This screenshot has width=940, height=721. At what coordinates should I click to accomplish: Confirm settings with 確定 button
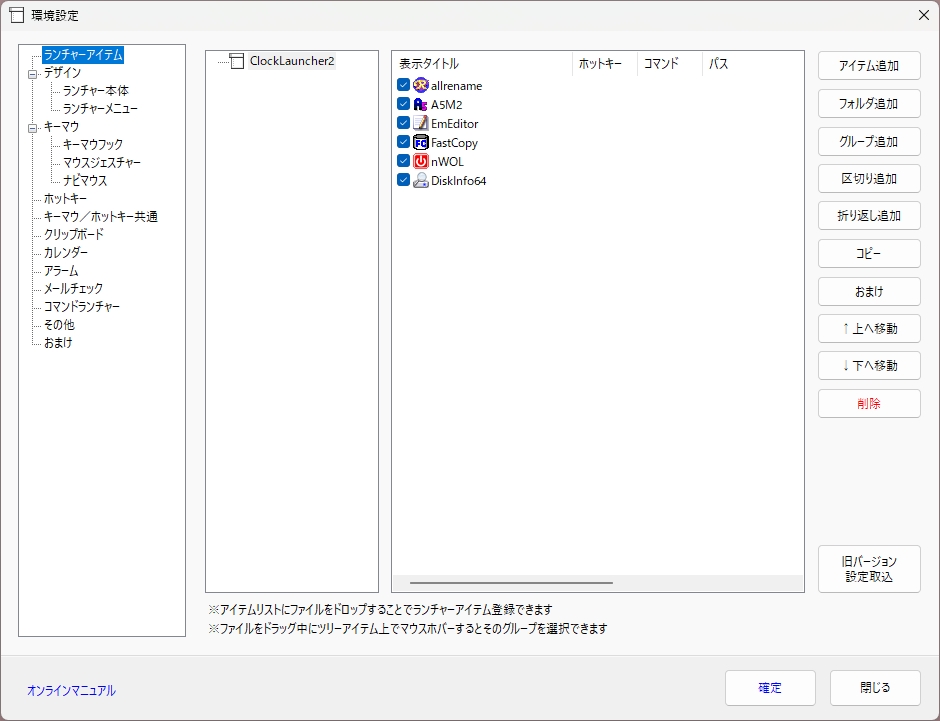tap(770, 688)
